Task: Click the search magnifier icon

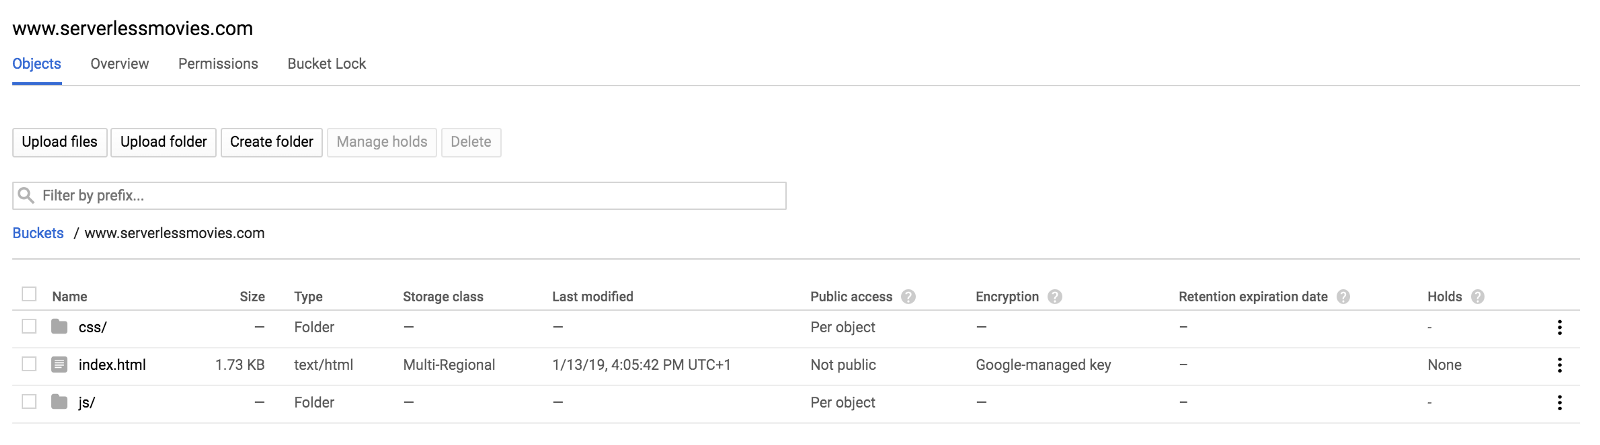Action: click(x=26, y=195)
